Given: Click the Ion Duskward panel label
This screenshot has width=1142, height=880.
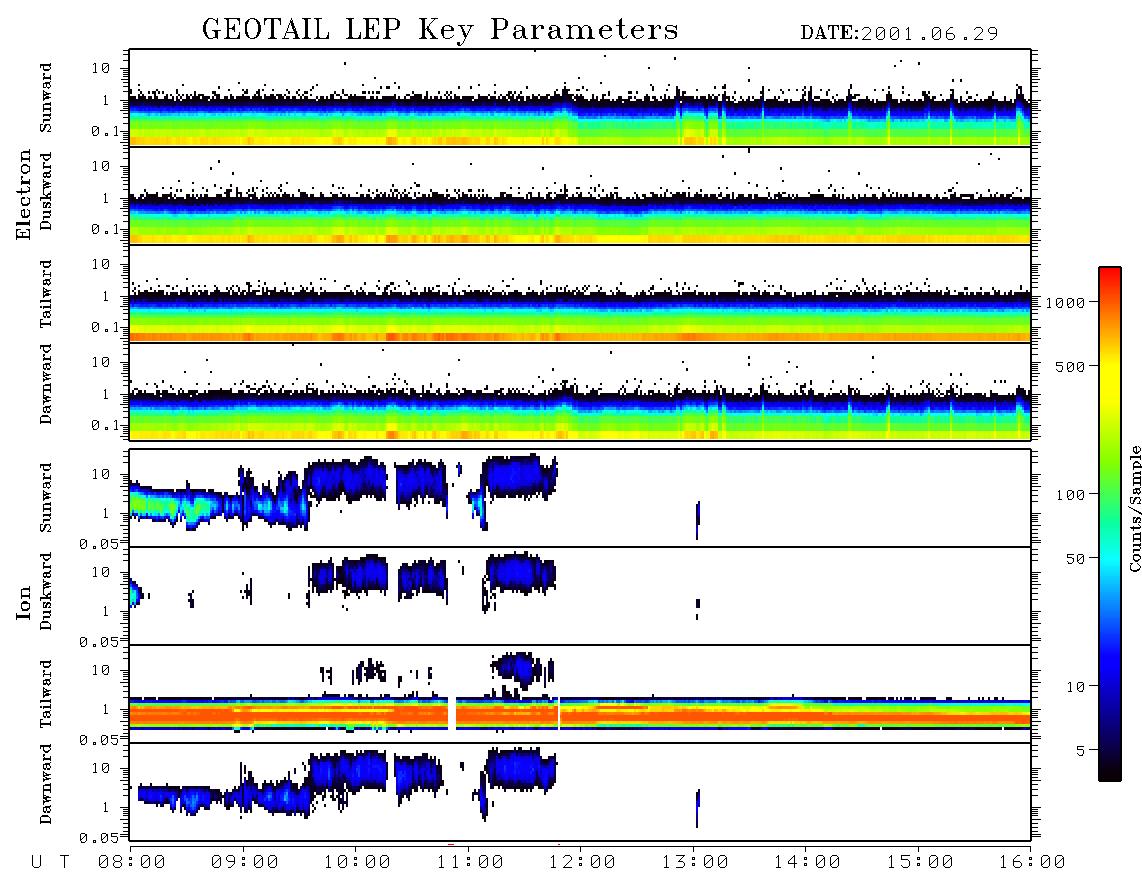Looking at the screenshot, I should point(46,592).
